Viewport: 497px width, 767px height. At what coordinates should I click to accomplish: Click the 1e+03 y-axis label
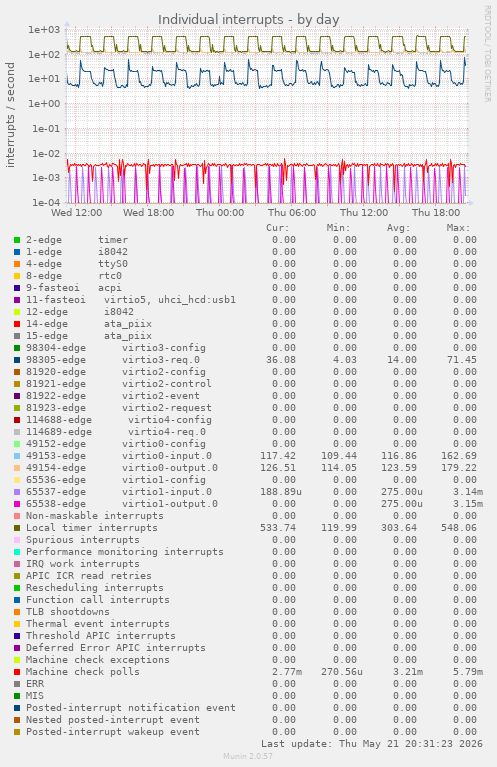(44, 30)
